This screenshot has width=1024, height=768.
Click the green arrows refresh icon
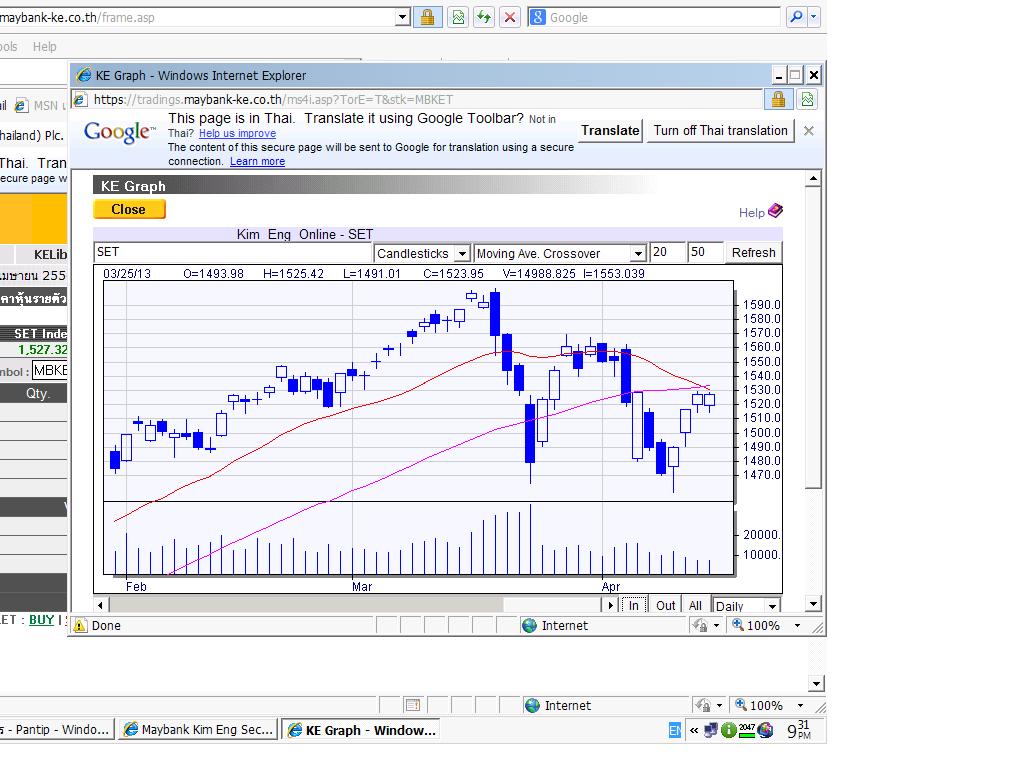(484, 17)
